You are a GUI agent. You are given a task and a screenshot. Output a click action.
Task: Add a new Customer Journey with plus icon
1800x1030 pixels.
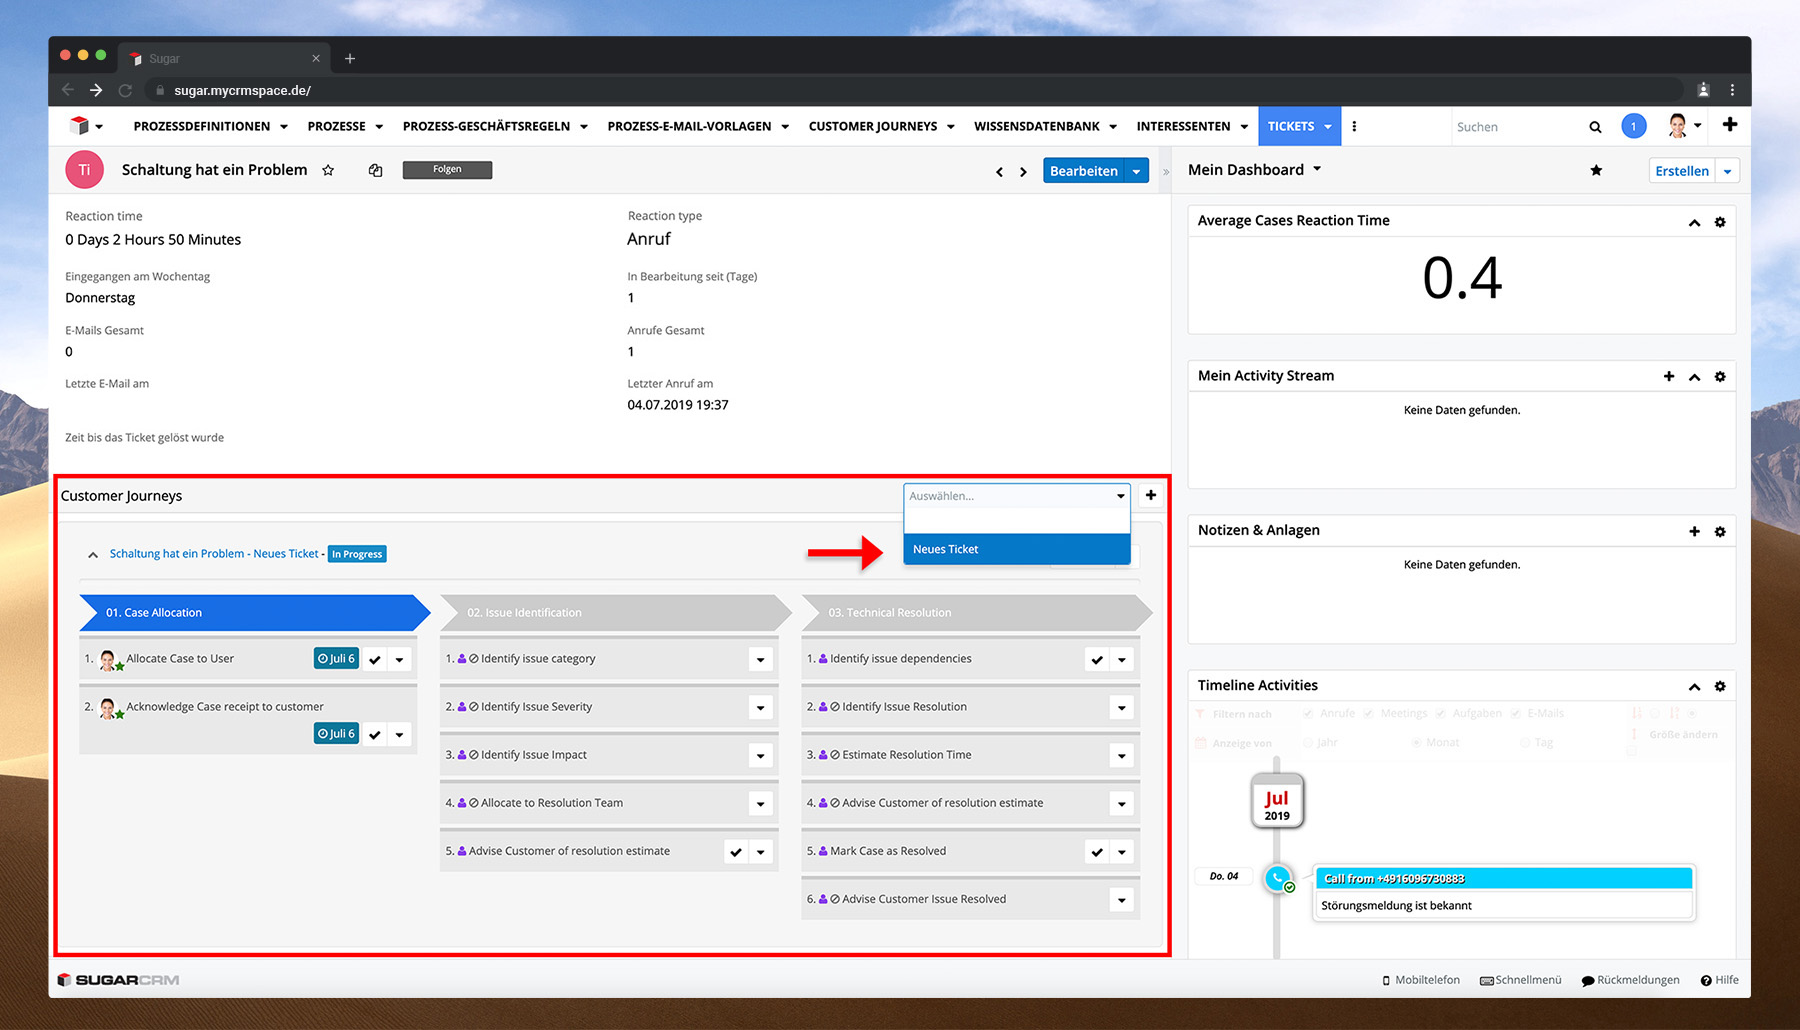tap(1151, 496)
